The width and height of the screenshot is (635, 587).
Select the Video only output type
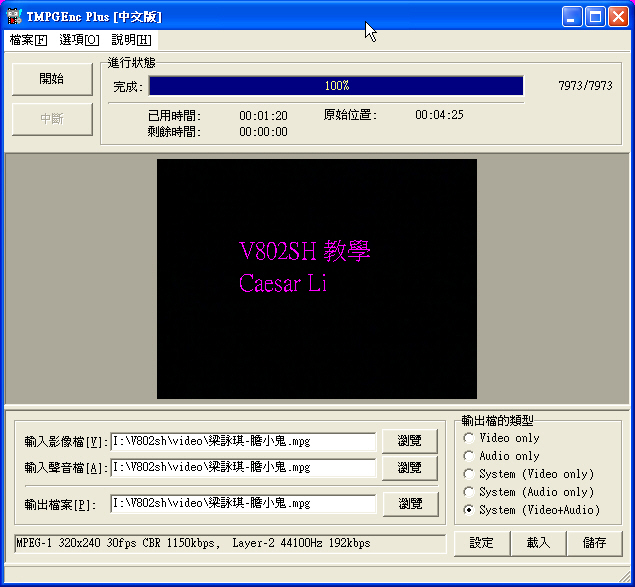click(x=469, y=438)
